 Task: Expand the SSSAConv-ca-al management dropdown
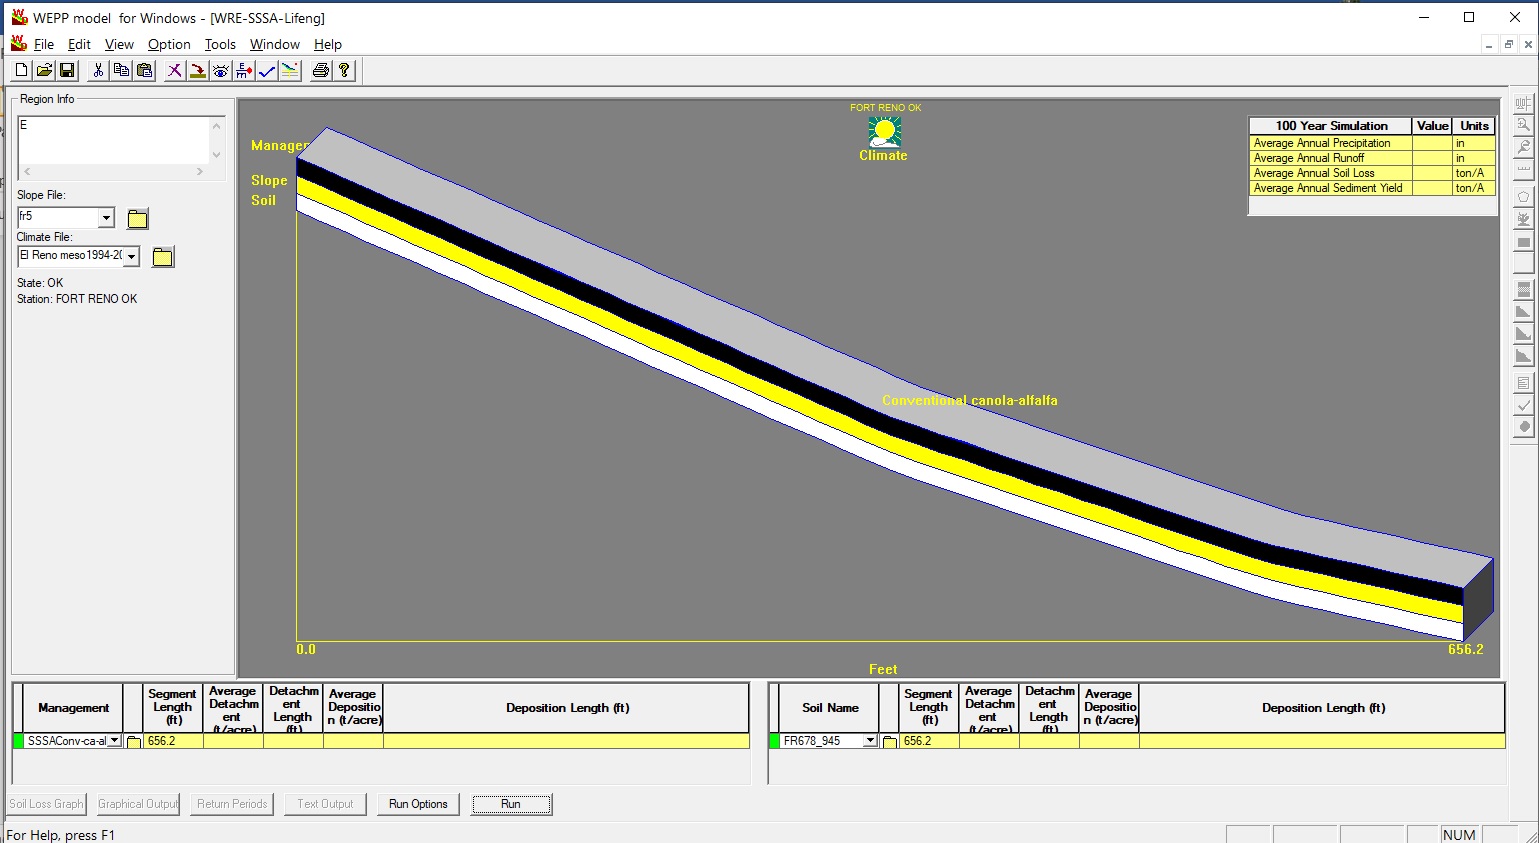coord(114,741)
